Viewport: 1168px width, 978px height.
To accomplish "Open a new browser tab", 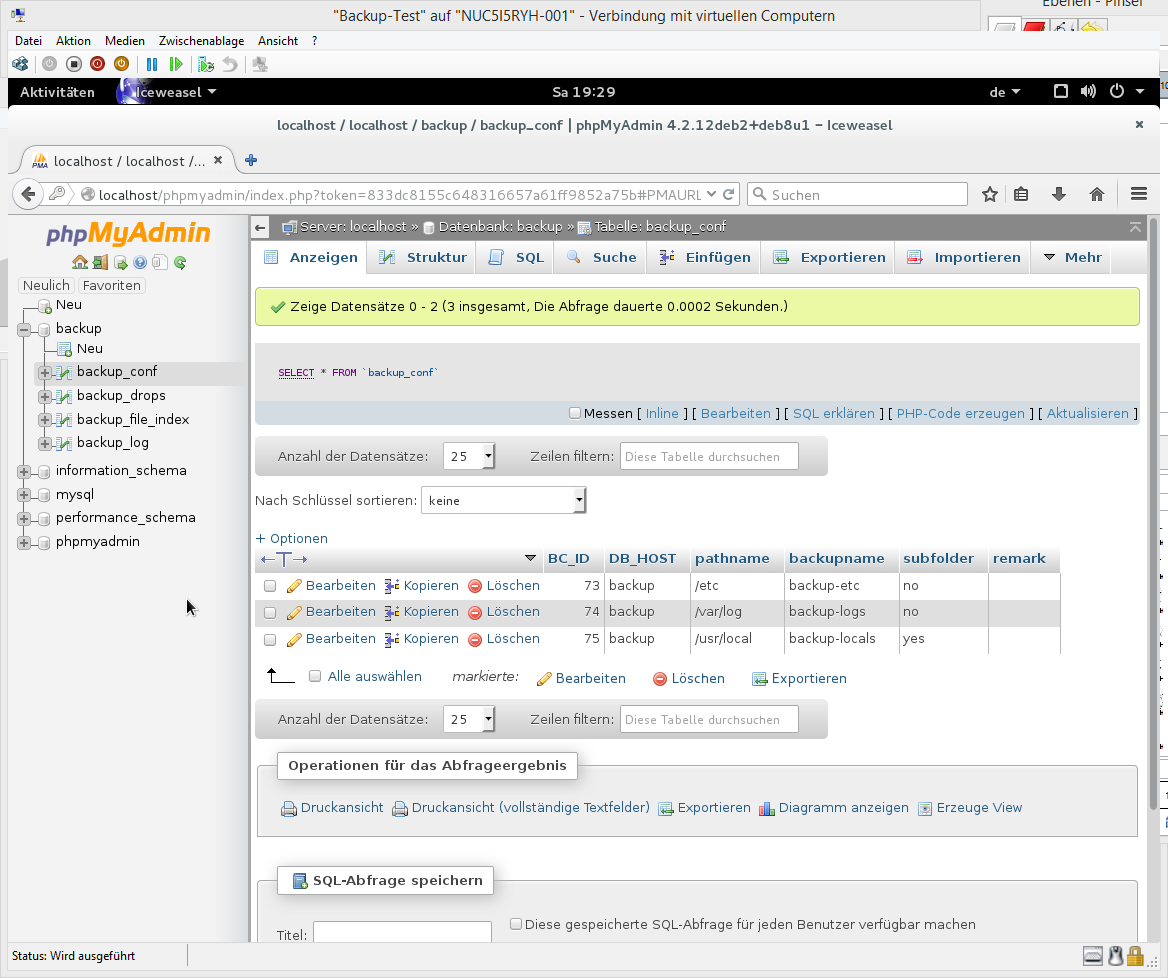I will (251, 160).
